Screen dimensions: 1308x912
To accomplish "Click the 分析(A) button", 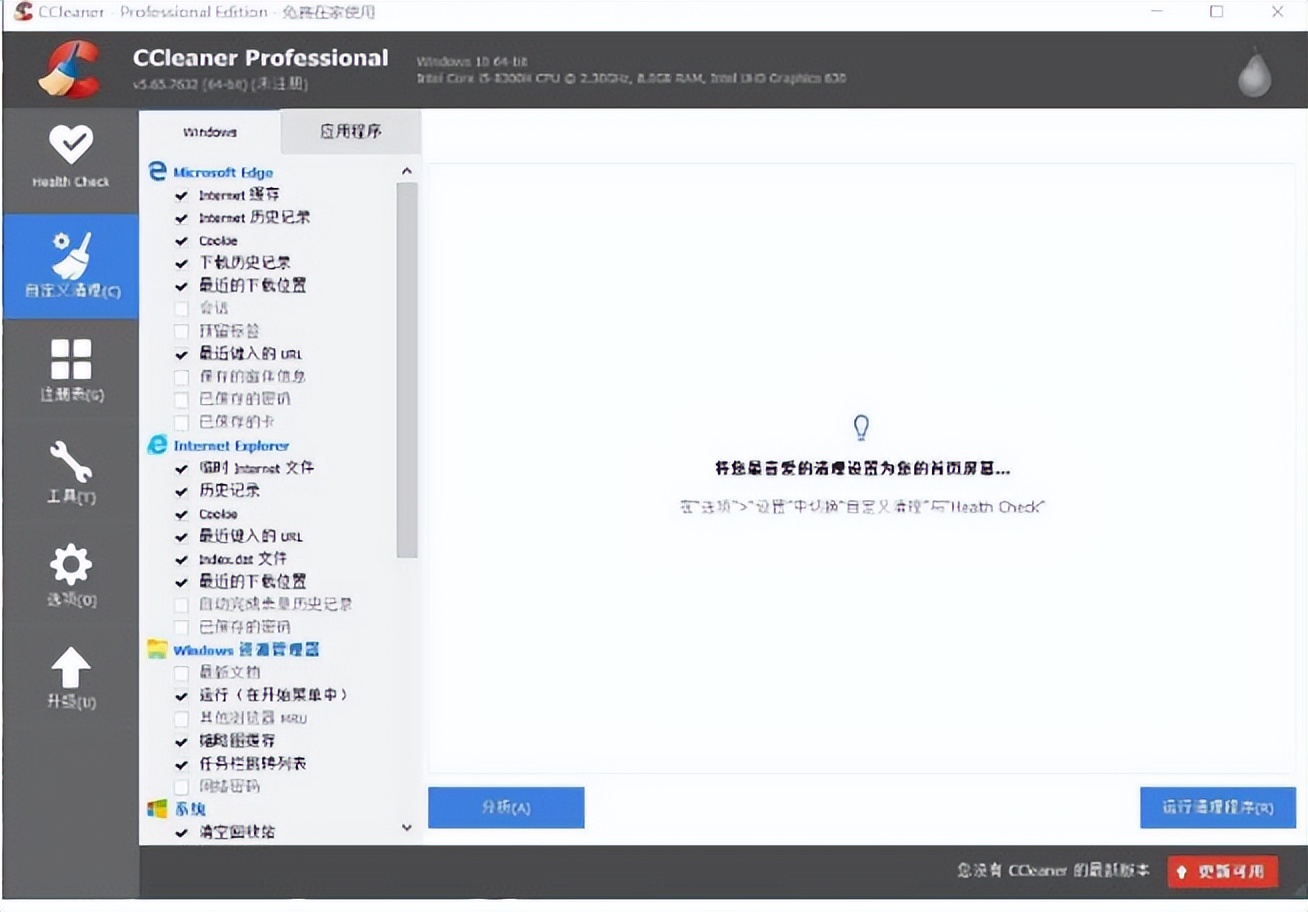I will [x=506, y=808].
